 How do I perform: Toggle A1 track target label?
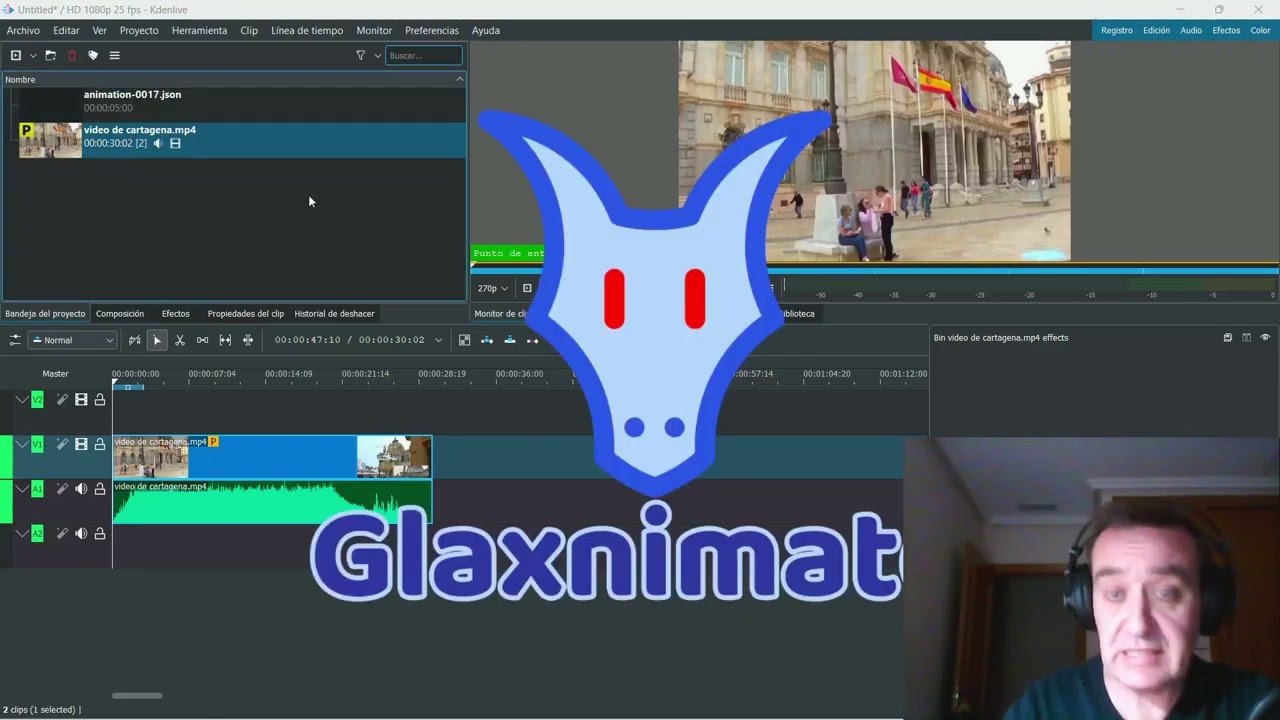point(37,489)
